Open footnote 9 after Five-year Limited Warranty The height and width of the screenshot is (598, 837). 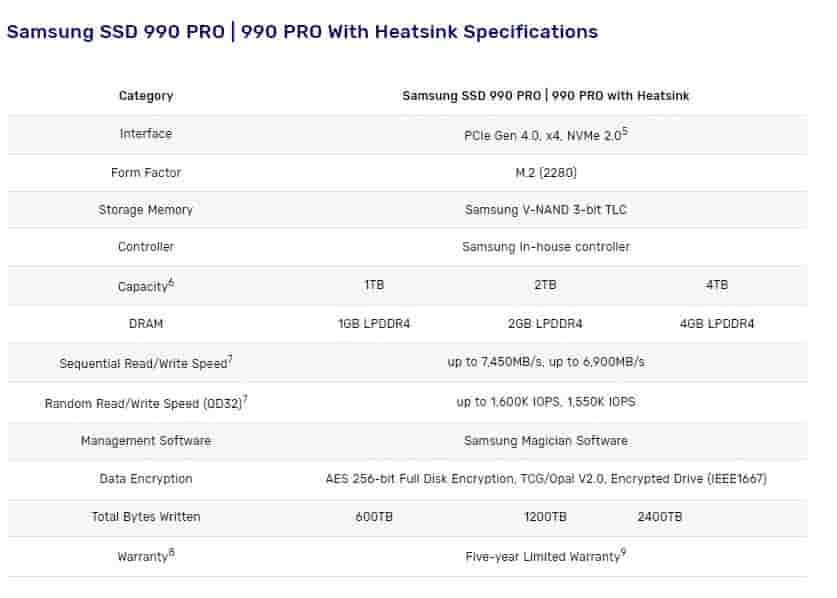click(623, 552)
